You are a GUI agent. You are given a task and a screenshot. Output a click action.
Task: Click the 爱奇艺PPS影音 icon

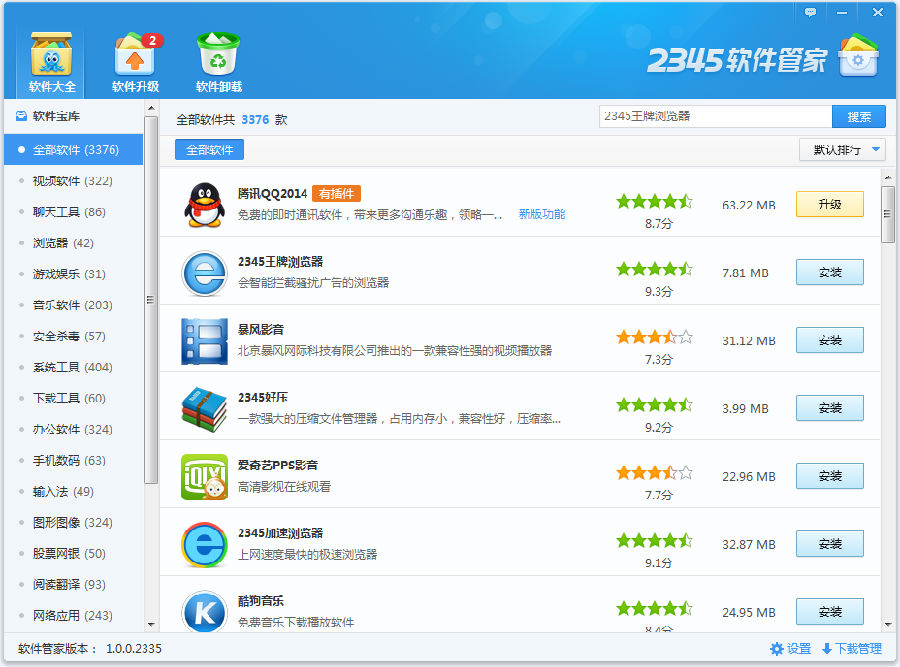pos(204,476)
